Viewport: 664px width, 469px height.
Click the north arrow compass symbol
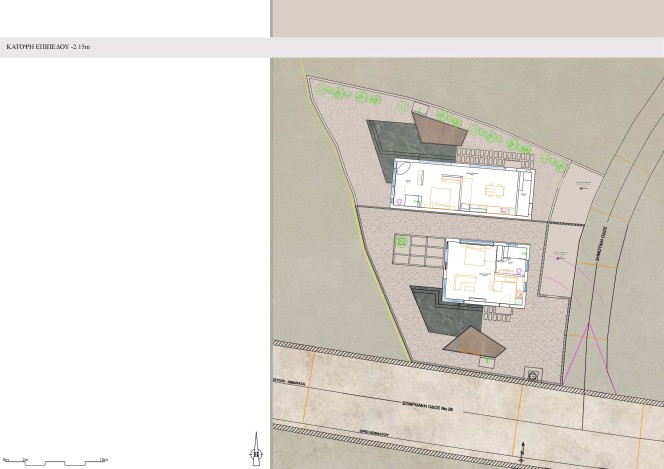coord(256,450)
